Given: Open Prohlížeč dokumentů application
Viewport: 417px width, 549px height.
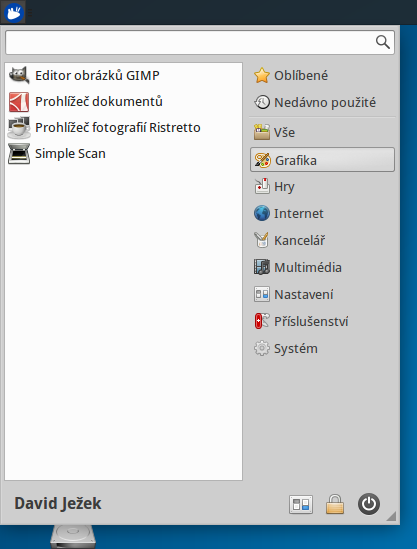Looking at the screenshot, I should pyautogui.click(x=123, y=102).
